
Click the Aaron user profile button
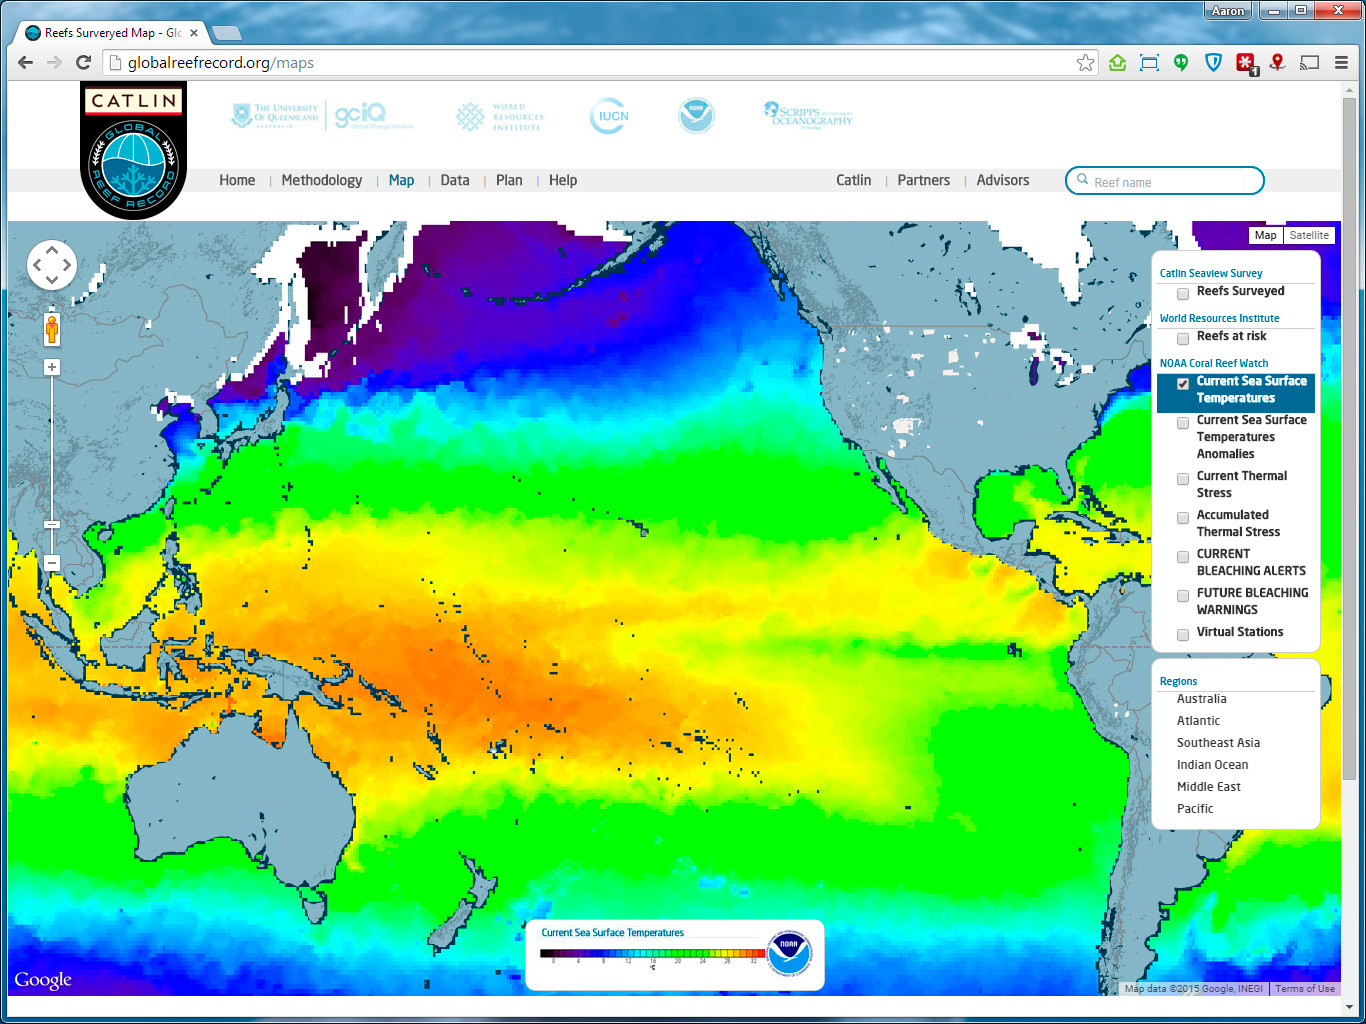point(1227,11)
